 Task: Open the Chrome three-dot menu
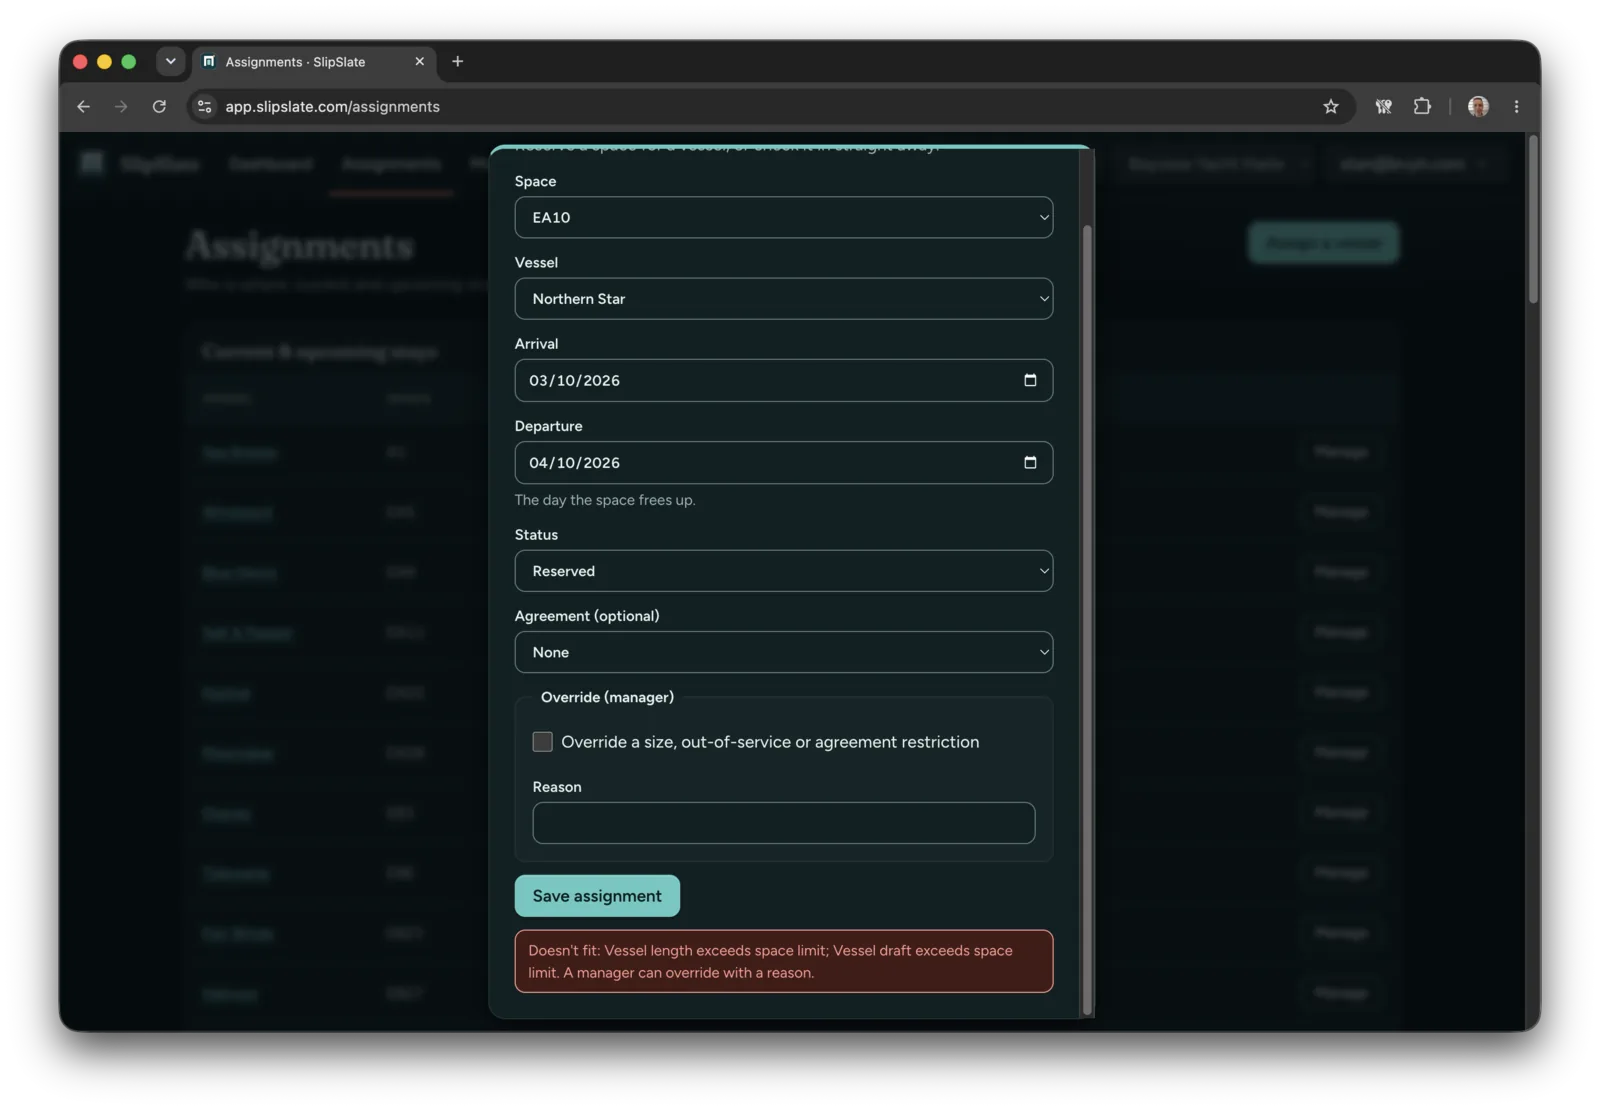pyautogui.click(x=1516, y=106)
